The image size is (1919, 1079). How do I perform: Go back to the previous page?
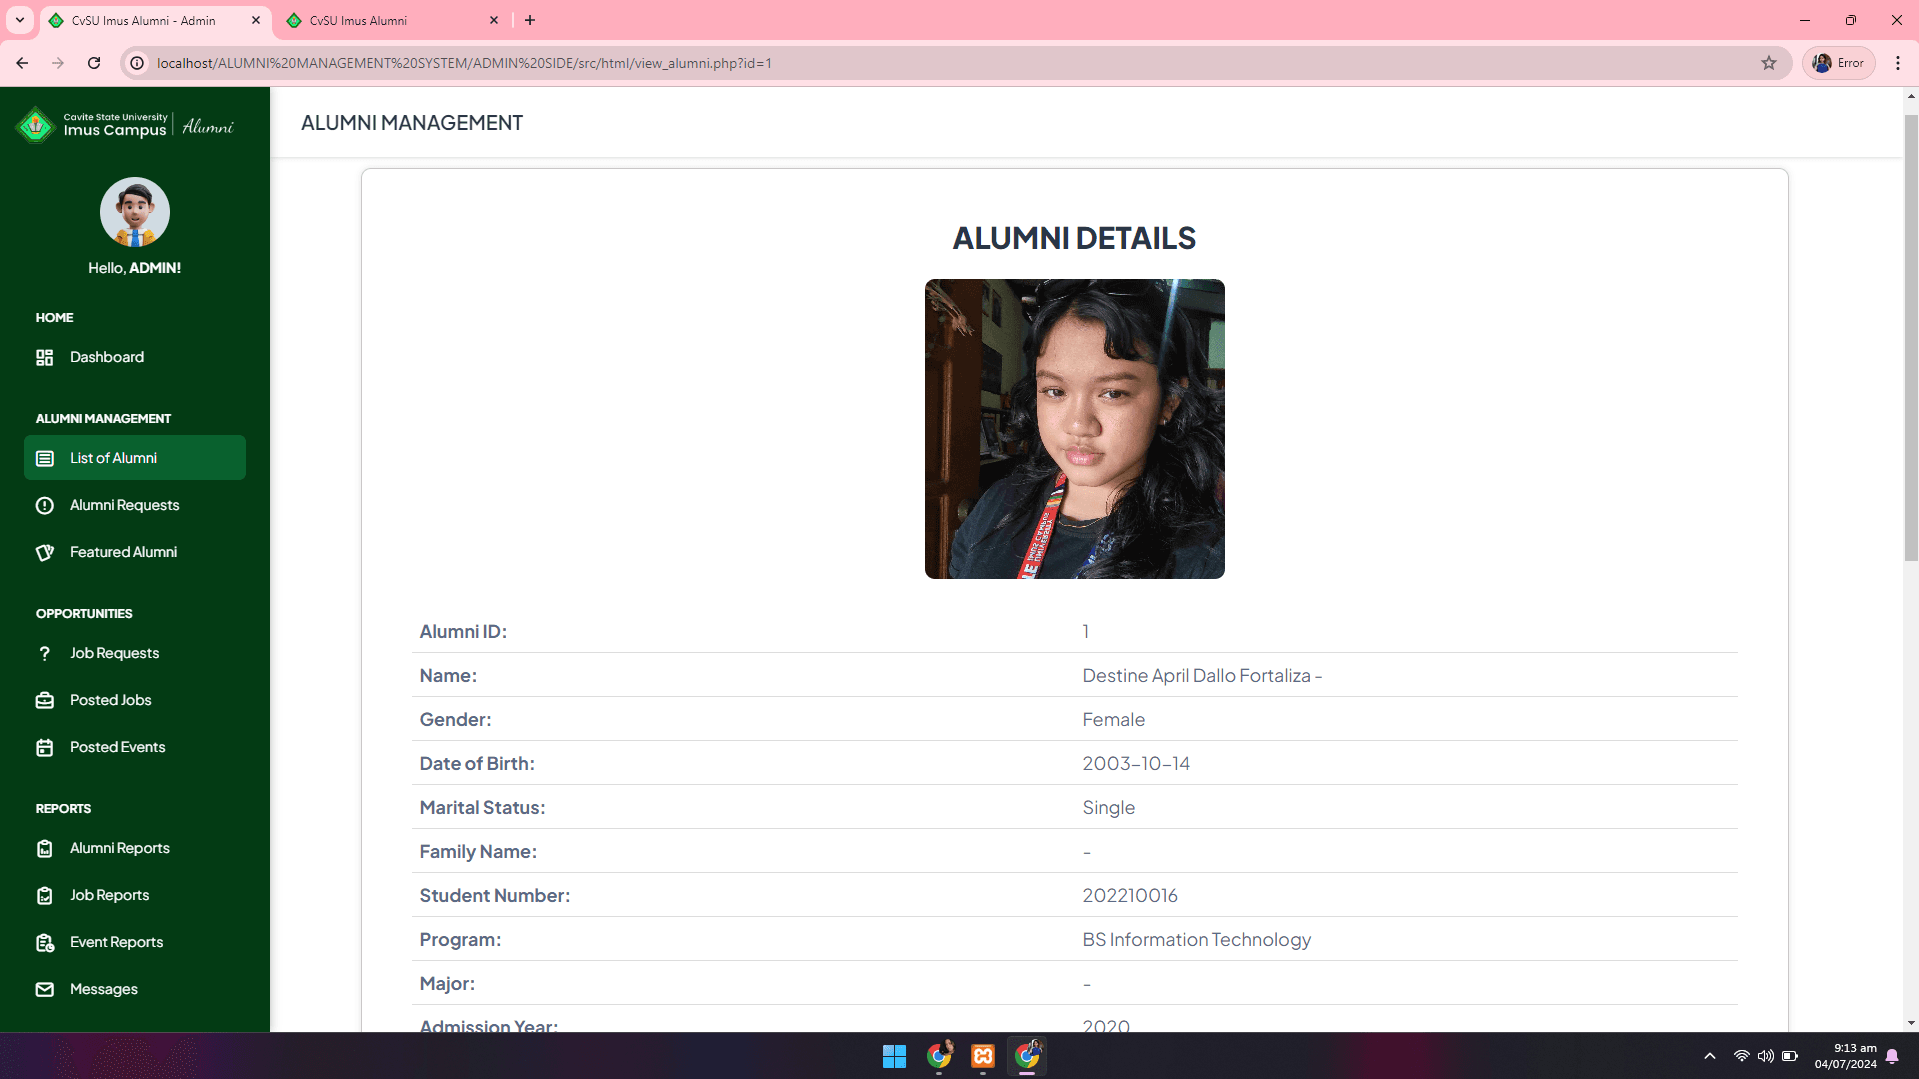point(22,63)
